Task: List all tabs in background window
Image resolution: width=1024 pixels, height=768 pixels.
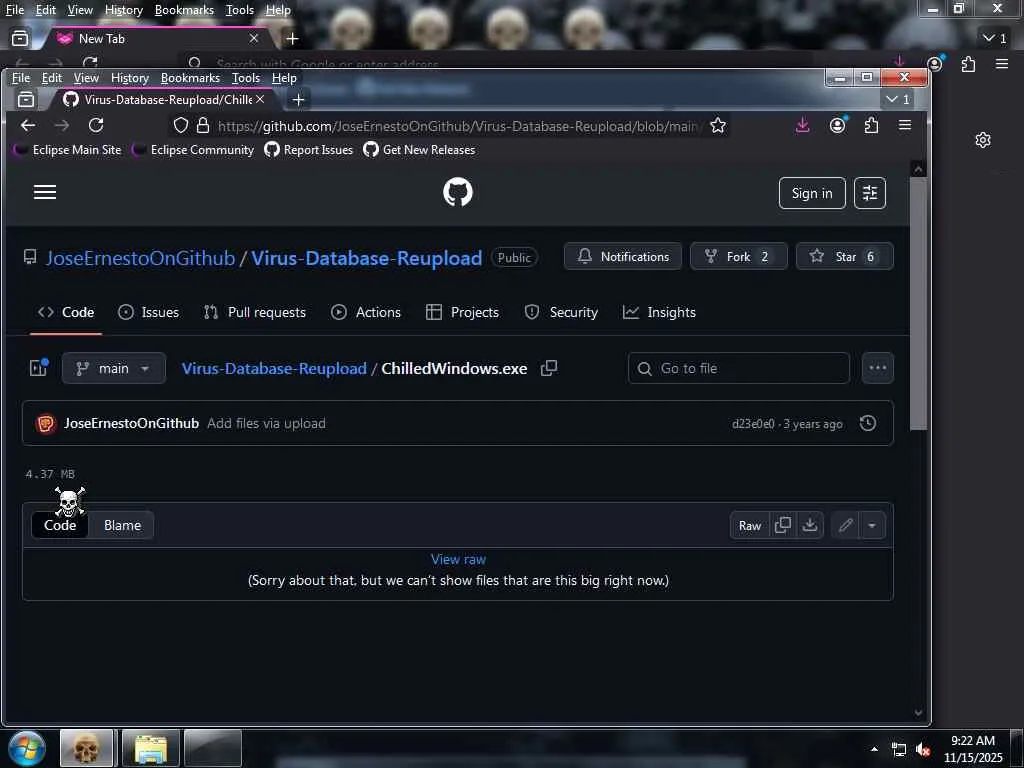Action: click(x=995, y=39)
